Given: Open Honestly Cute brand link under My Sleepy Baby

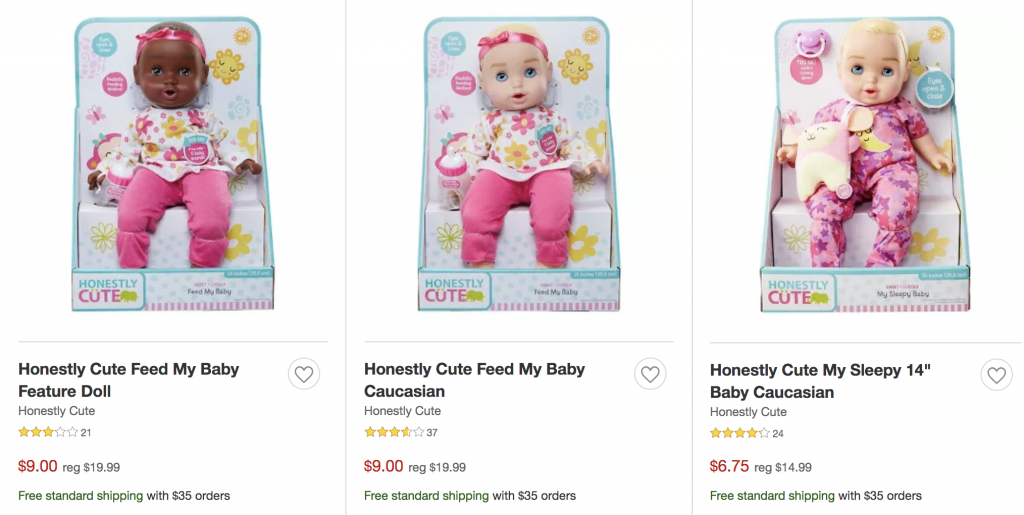Looking at the screenshot, I should (x=748, y=412).
